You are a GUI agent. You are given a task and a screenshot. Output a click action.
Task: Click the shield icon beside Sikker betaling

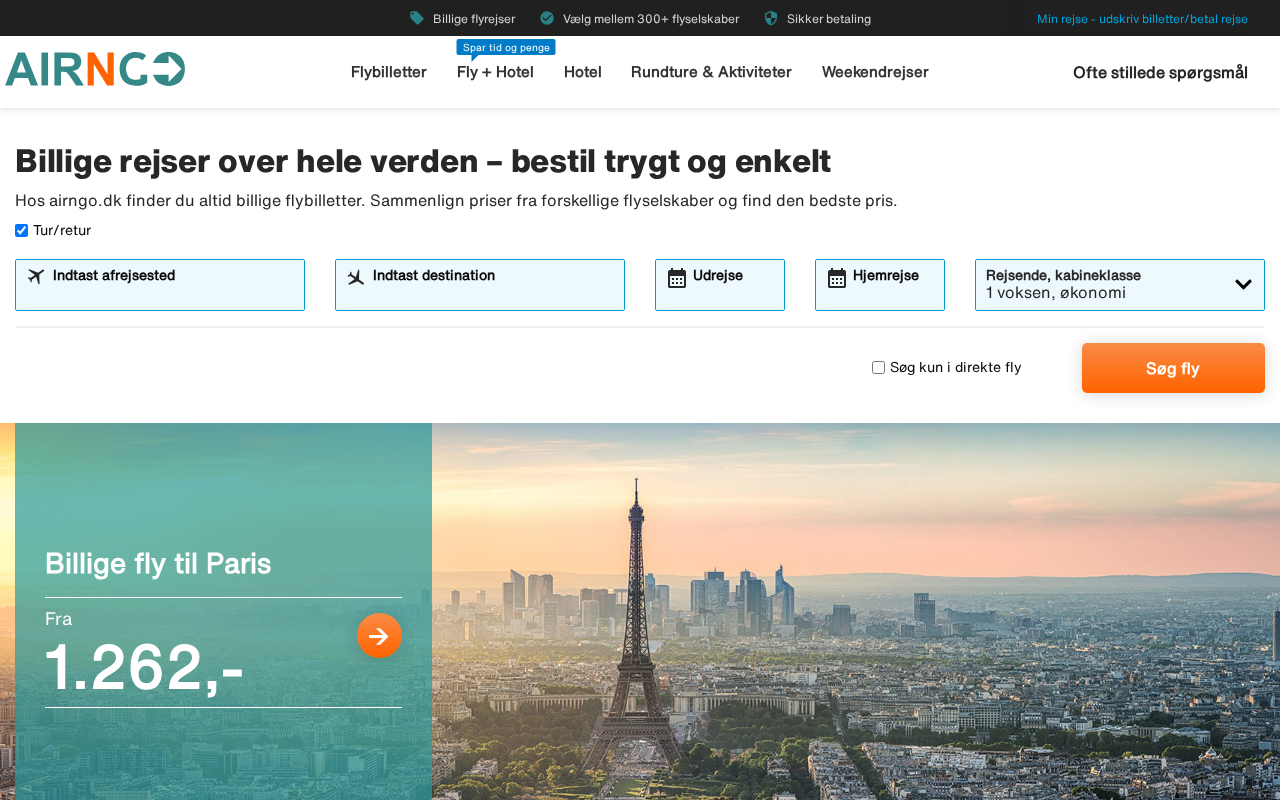coord(771,18)
